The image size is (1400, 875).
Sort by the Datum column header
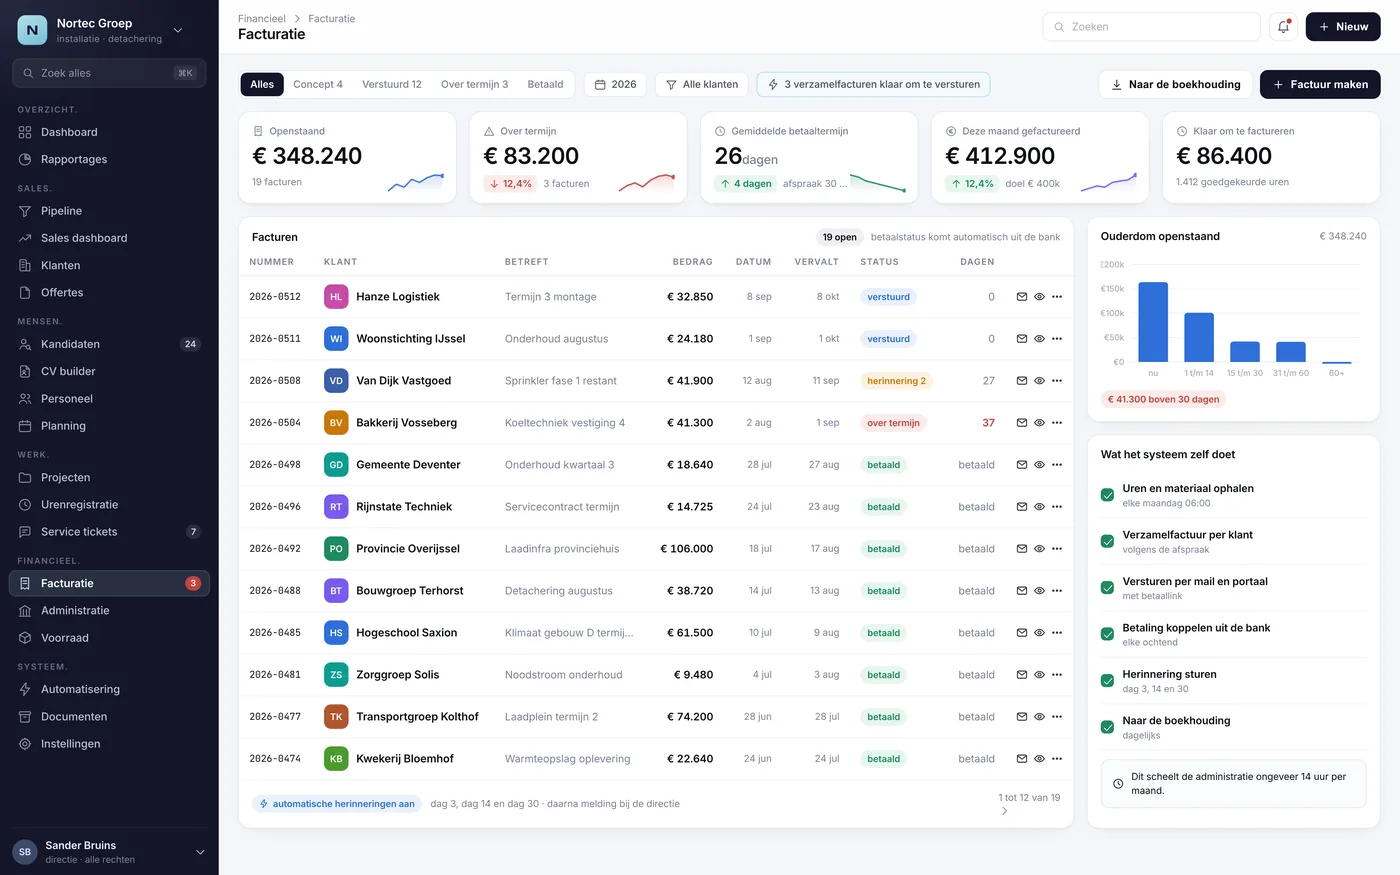753,262
